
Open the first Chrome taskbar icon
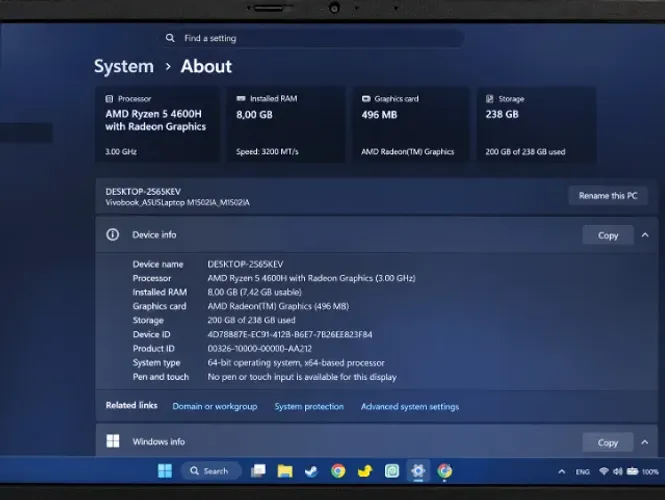338,471
